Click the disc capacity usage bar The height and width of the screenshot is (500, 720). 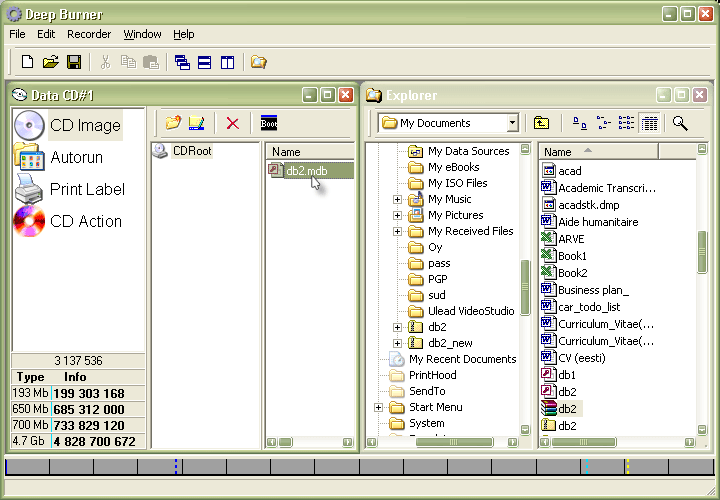pyautogui.click(x=359, y=467)
